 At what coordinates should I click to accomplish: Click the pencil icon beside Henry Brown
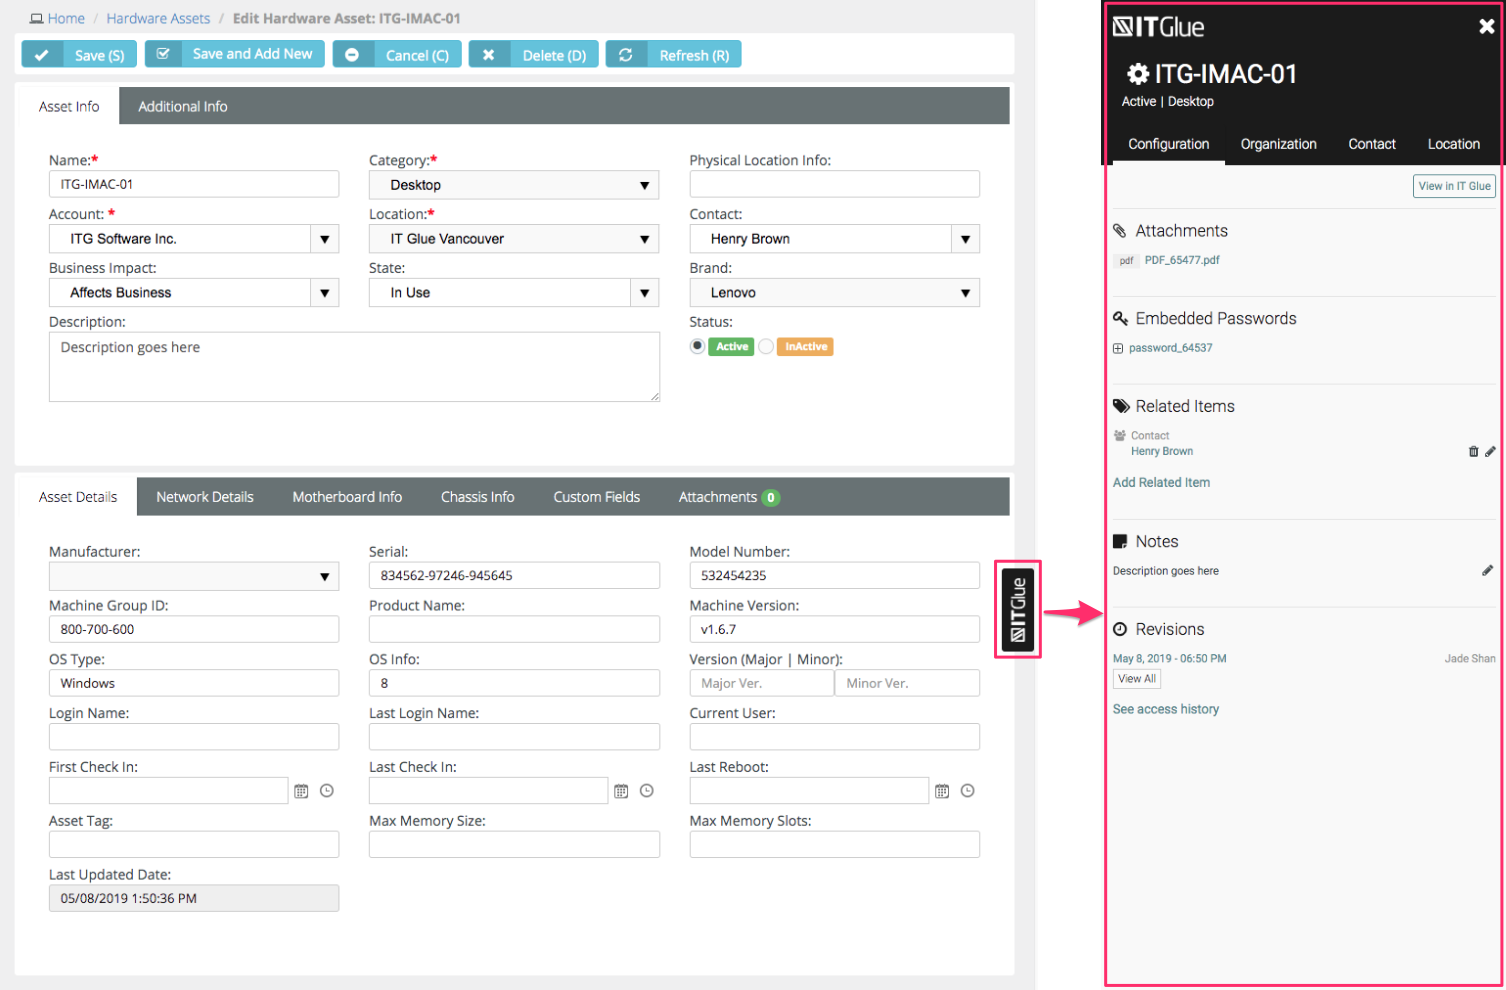tap(1490, 452)
